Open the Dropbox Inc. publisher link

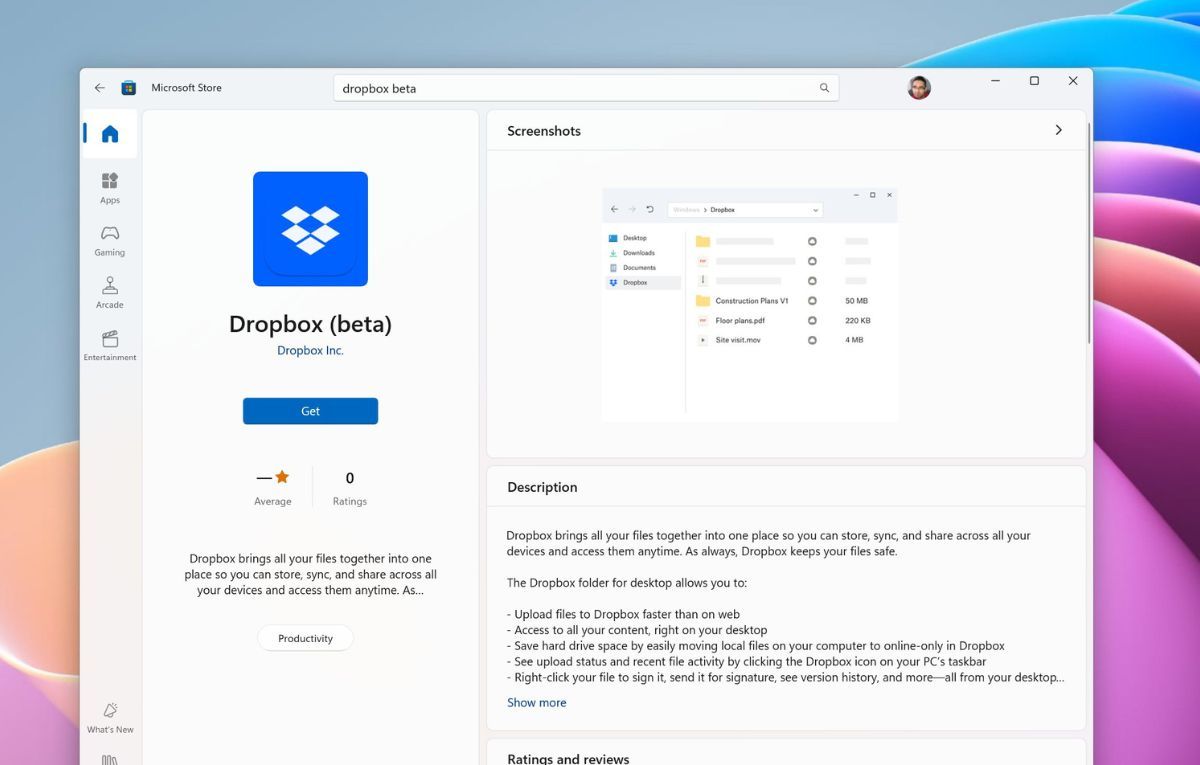pyautogui.click(x=310, y=351)
